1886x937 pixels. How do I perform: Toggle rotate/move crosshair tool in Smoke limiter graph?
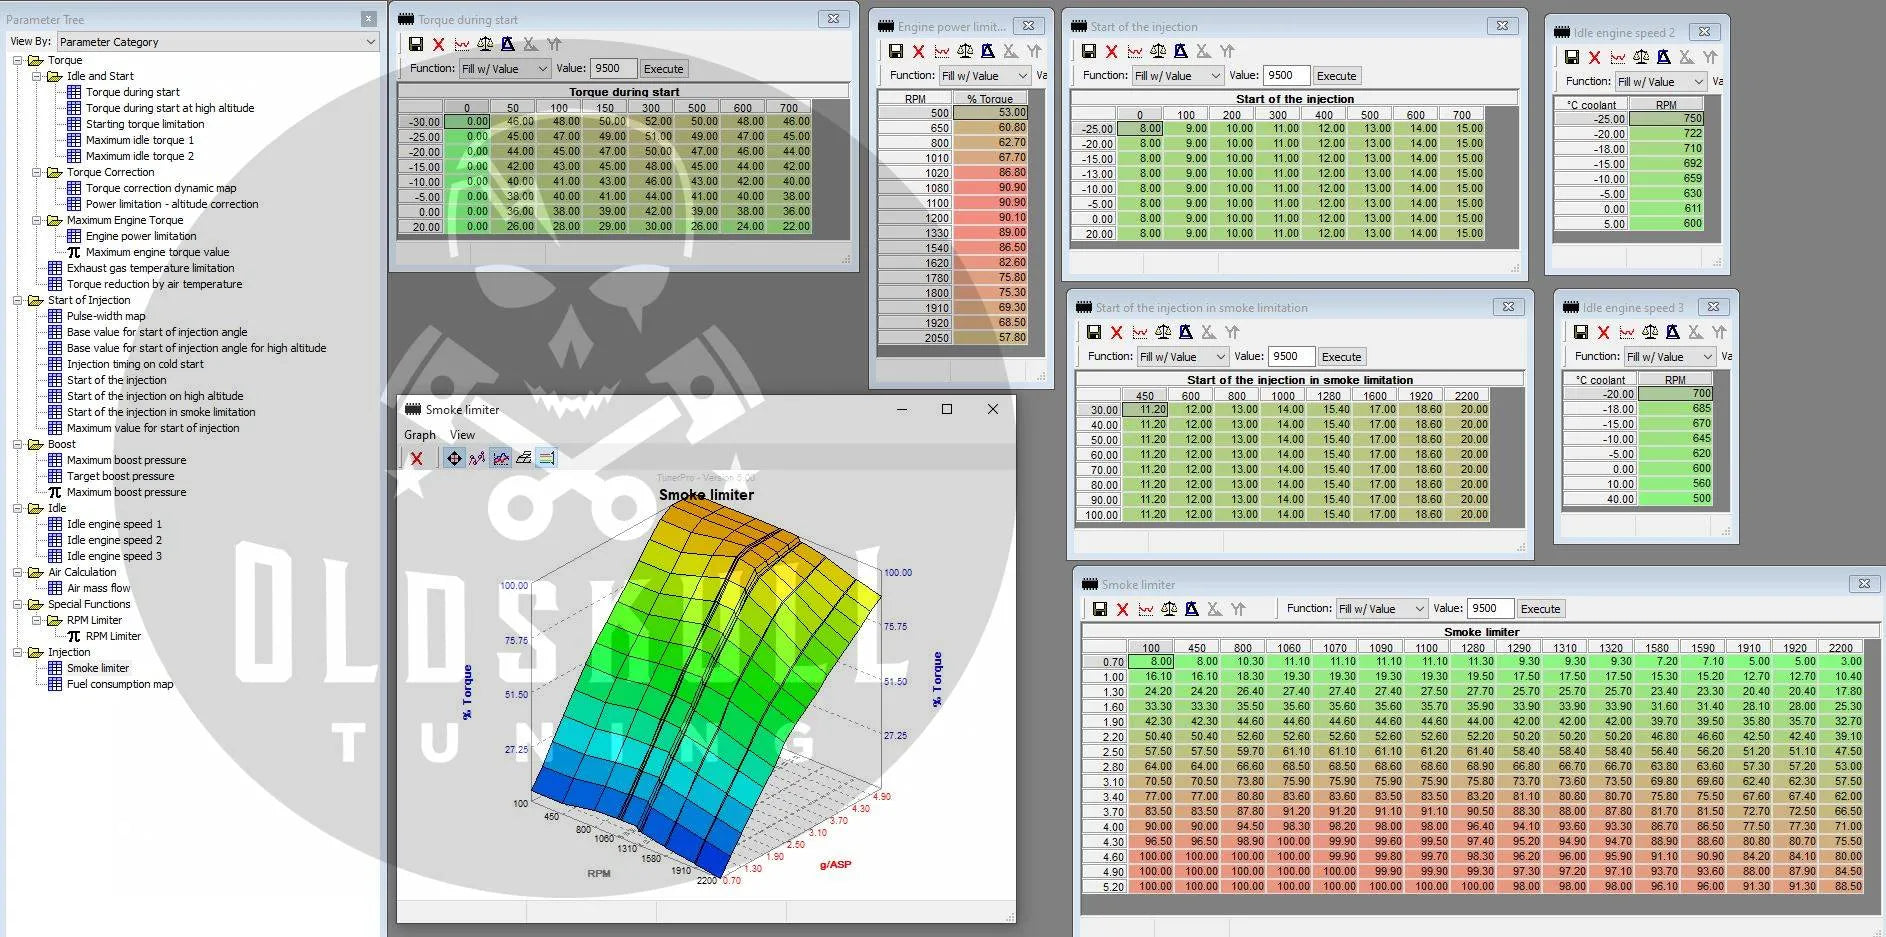(x=454, y=458)
